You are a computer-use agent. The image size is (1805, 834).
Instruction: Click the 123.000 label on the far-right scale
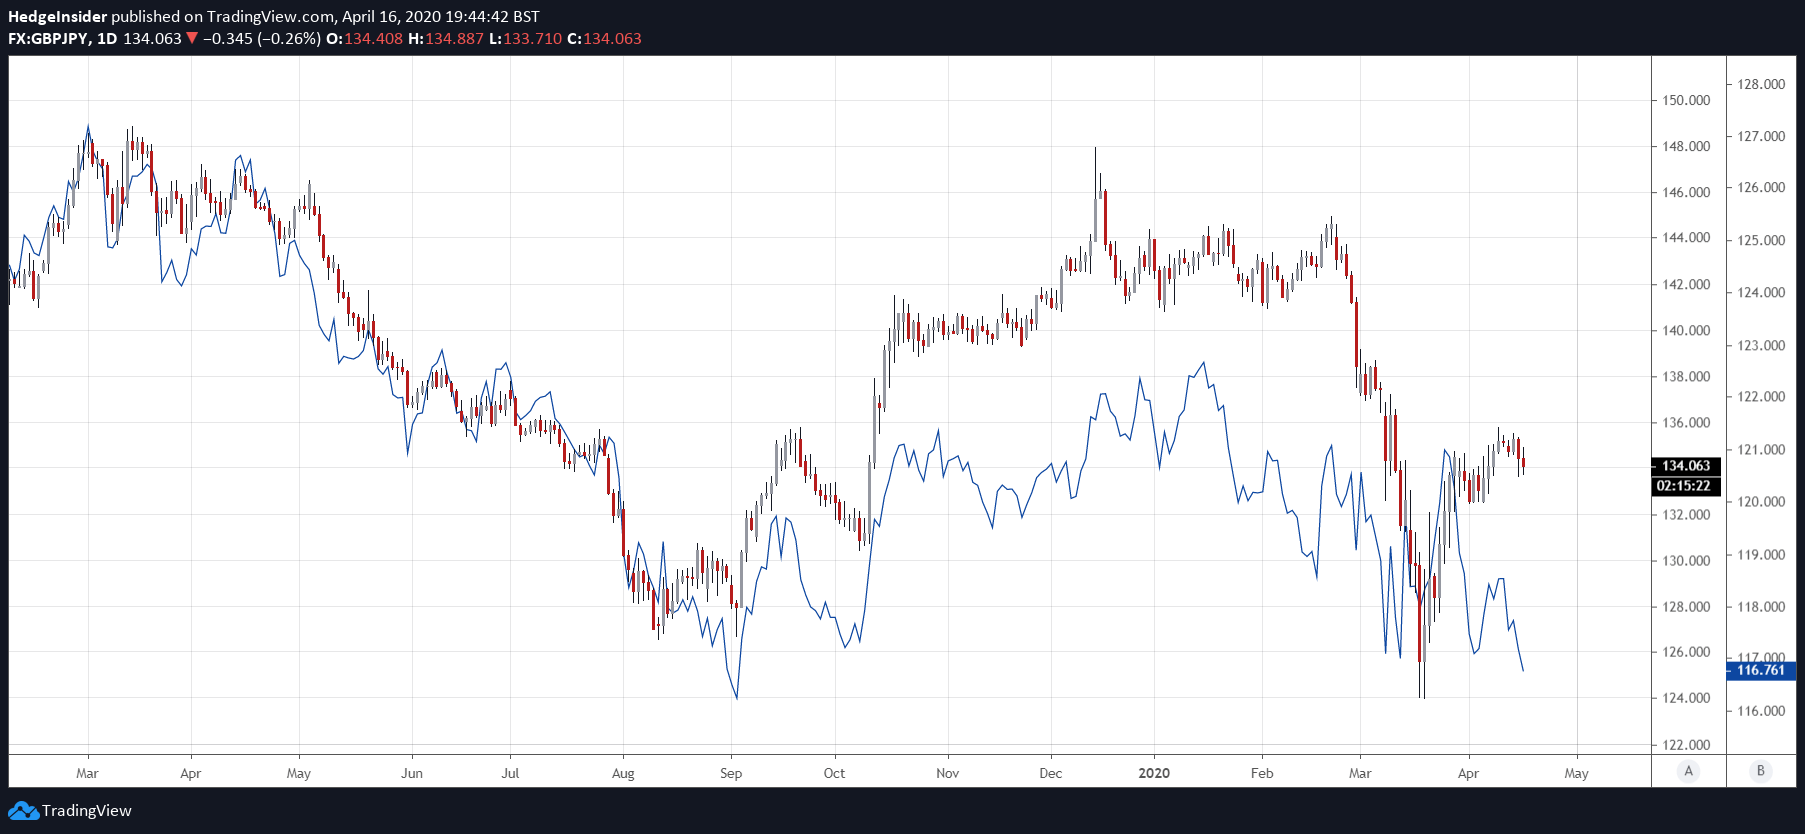coord(1761,345)
